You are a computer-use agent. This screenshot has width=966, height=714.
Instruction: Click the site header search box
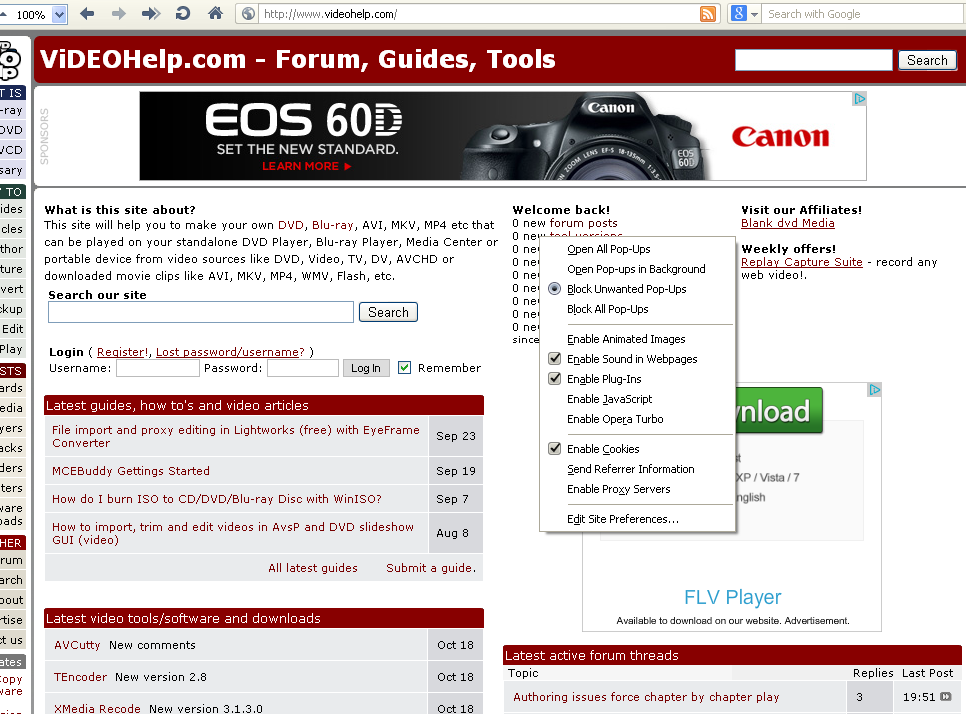pyautogui.click(x=813, y=60)
